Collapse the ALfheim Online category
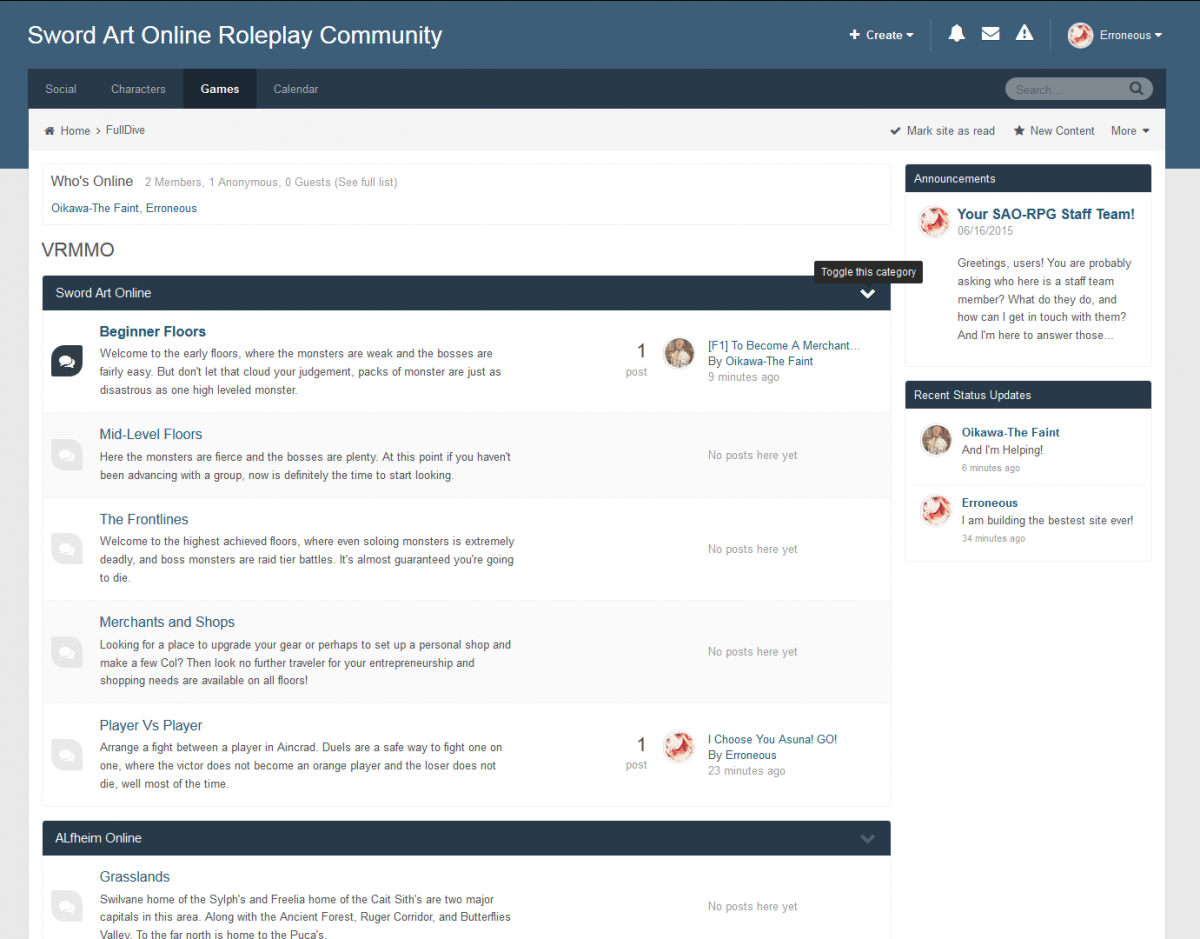The width and height of the screenshot is (1200, 939). (x=867, y=839)
